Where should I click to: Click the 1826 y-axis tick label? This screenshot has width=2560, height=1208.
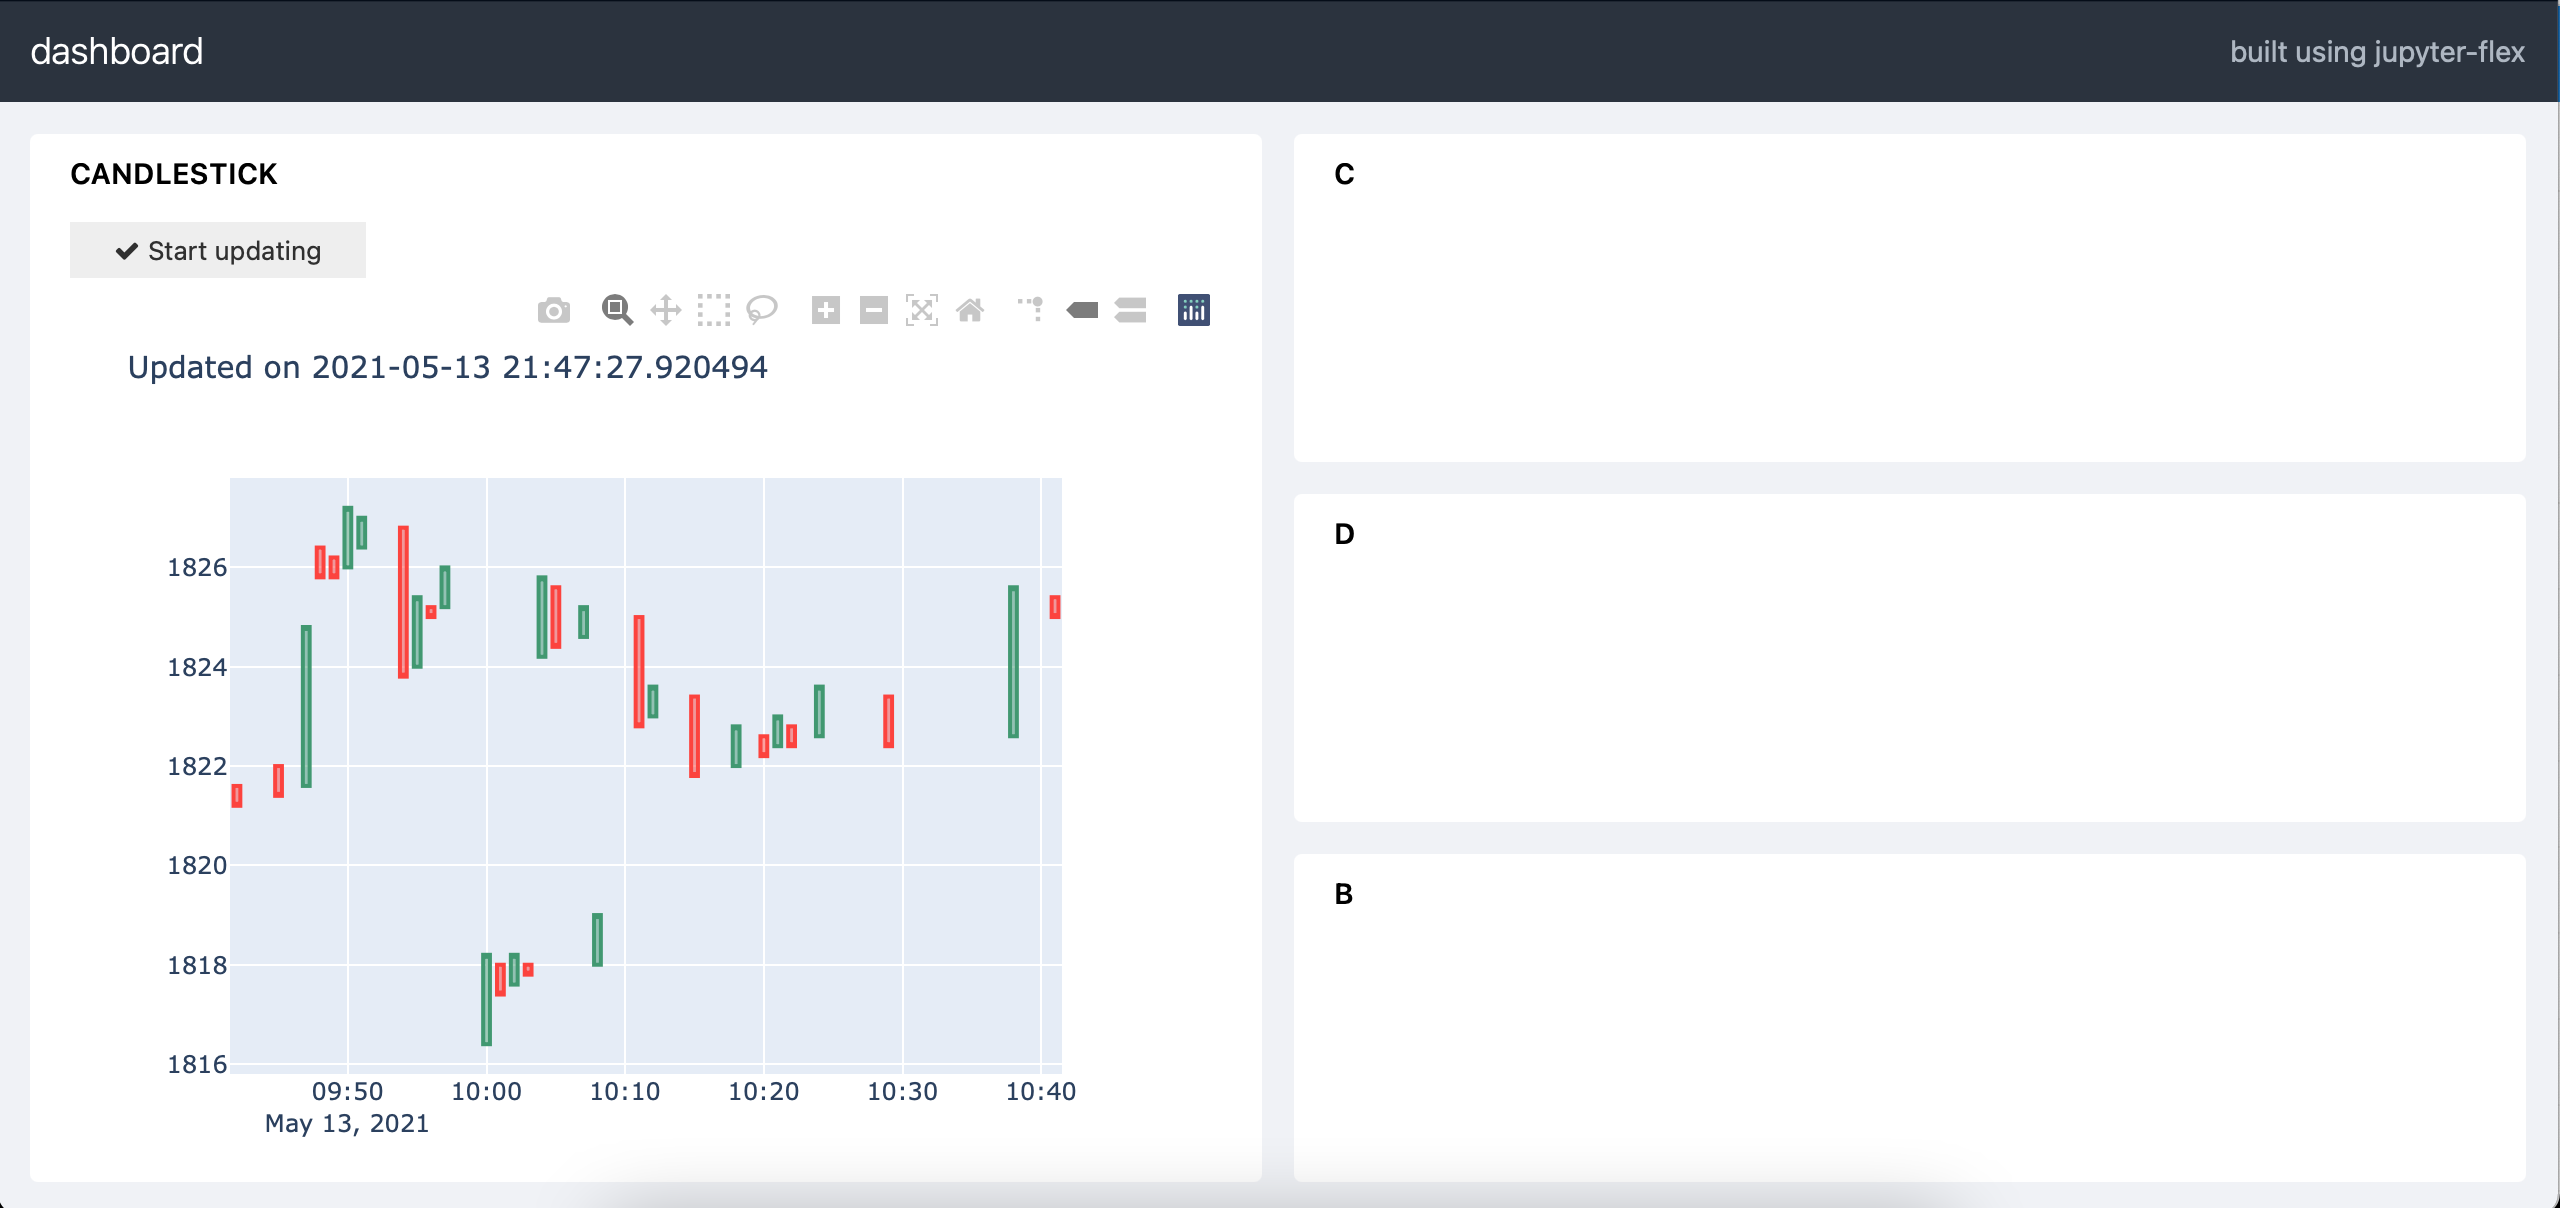point(197,567)
